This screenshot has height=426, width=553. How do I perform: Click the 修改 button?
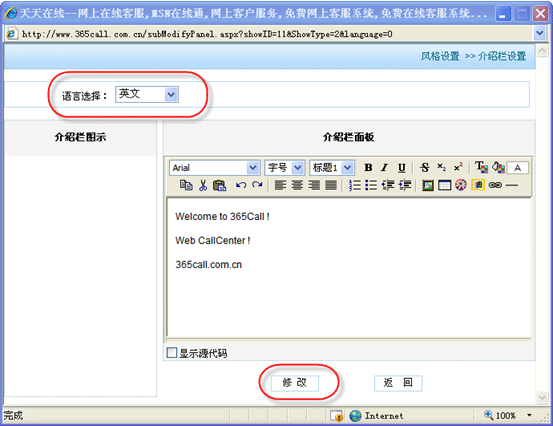[295, 383]
